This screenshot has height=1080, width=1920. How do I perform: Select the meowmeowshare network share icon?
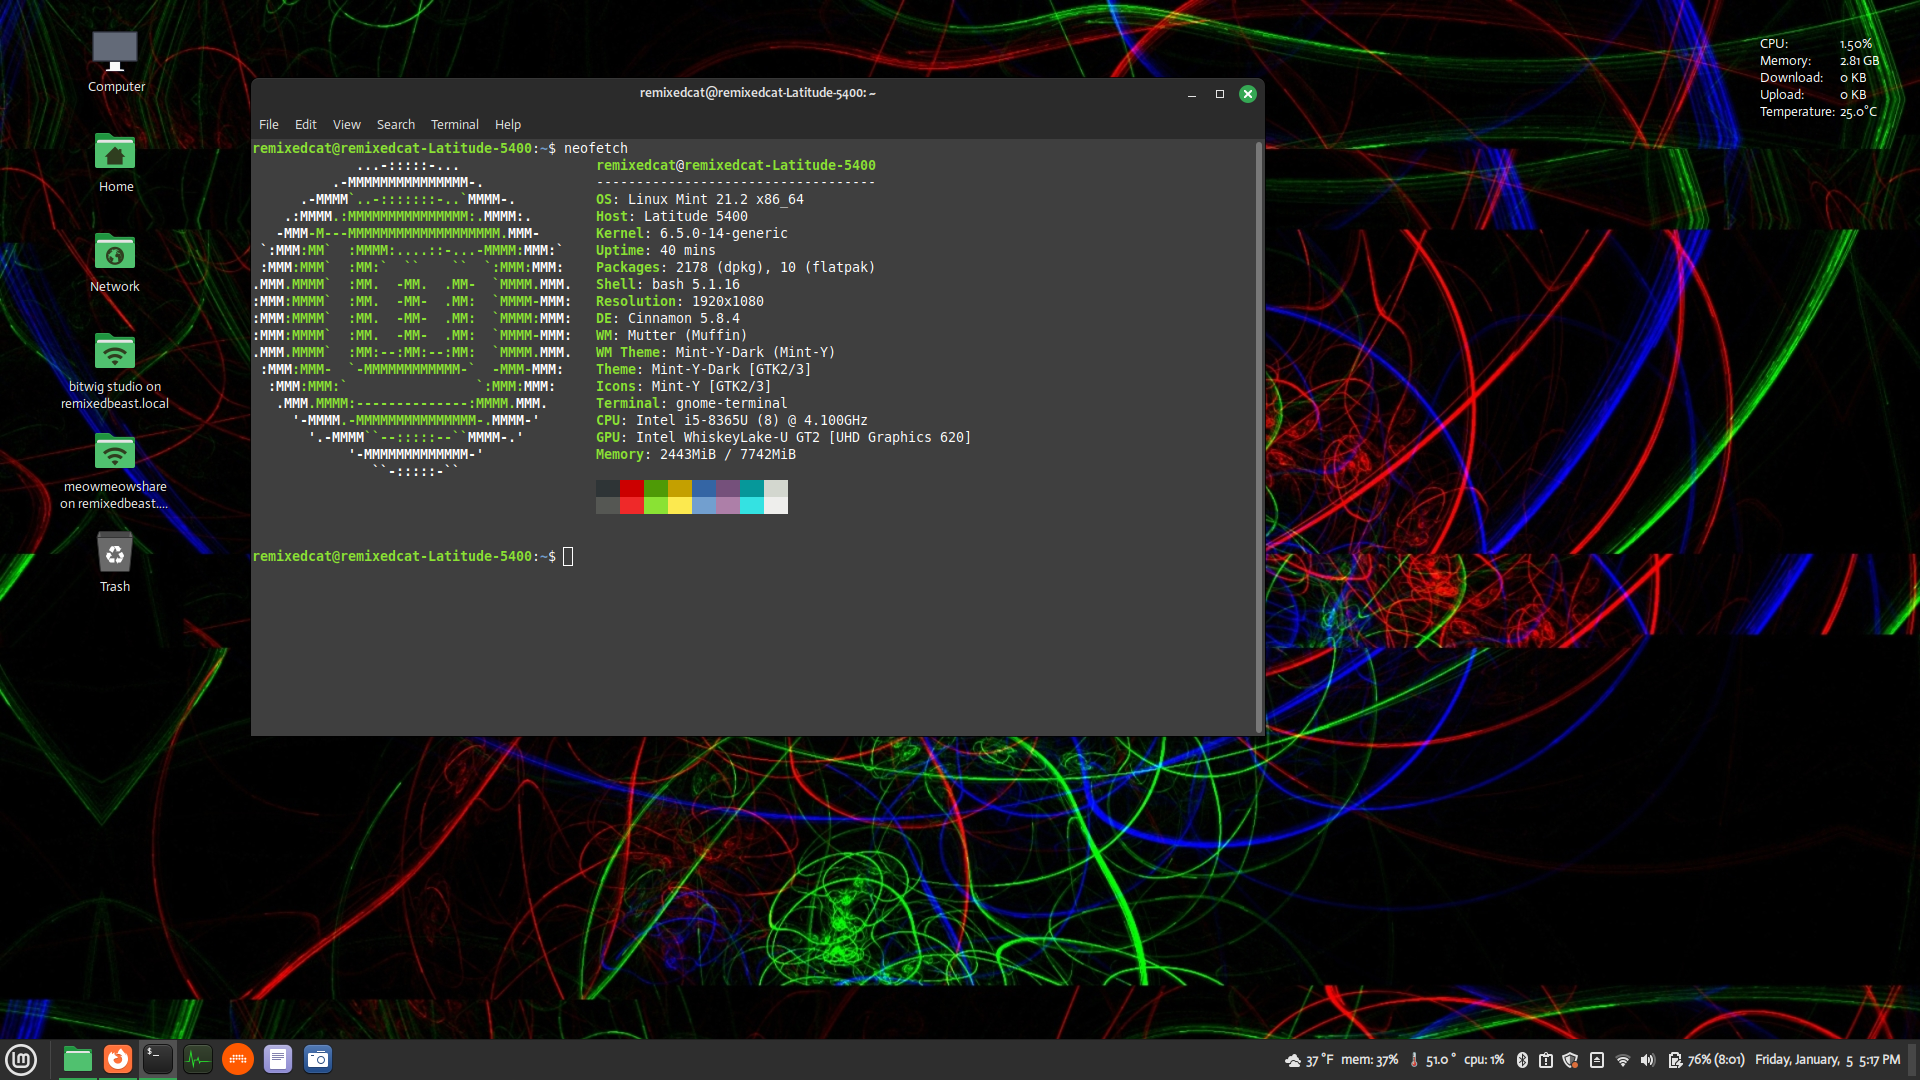(115, 471)
